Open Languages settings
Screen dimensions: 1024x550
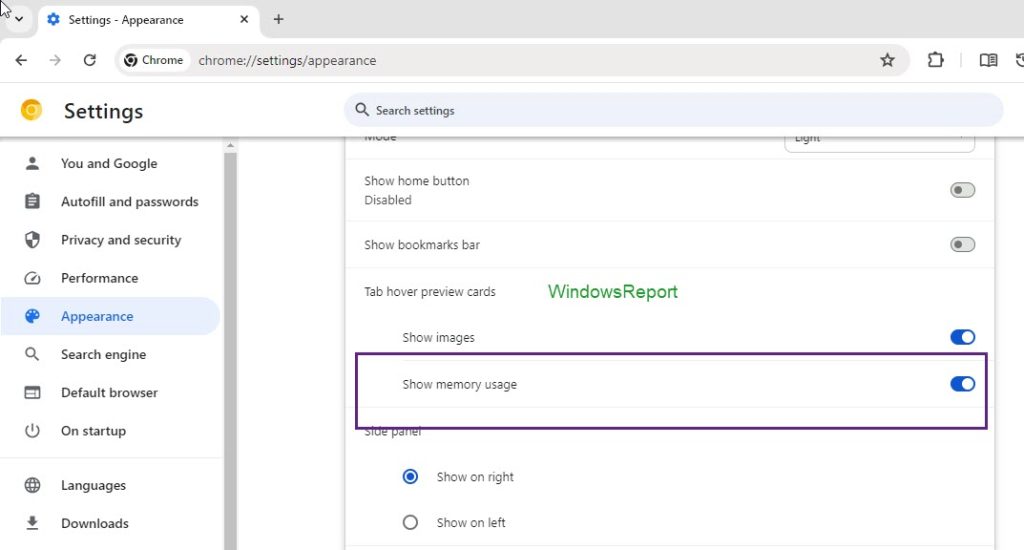point(110,485)
